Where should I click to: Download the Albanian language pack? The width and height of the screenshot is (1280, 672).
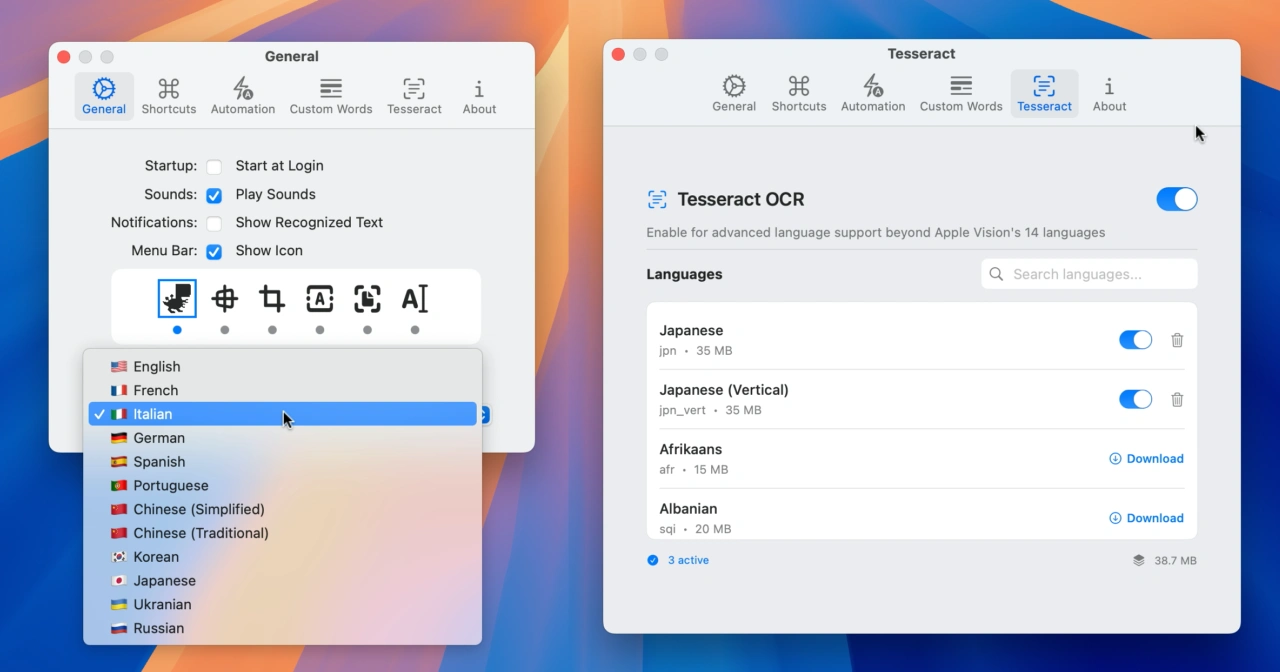pyautogui.click(x=1146, y=518)
